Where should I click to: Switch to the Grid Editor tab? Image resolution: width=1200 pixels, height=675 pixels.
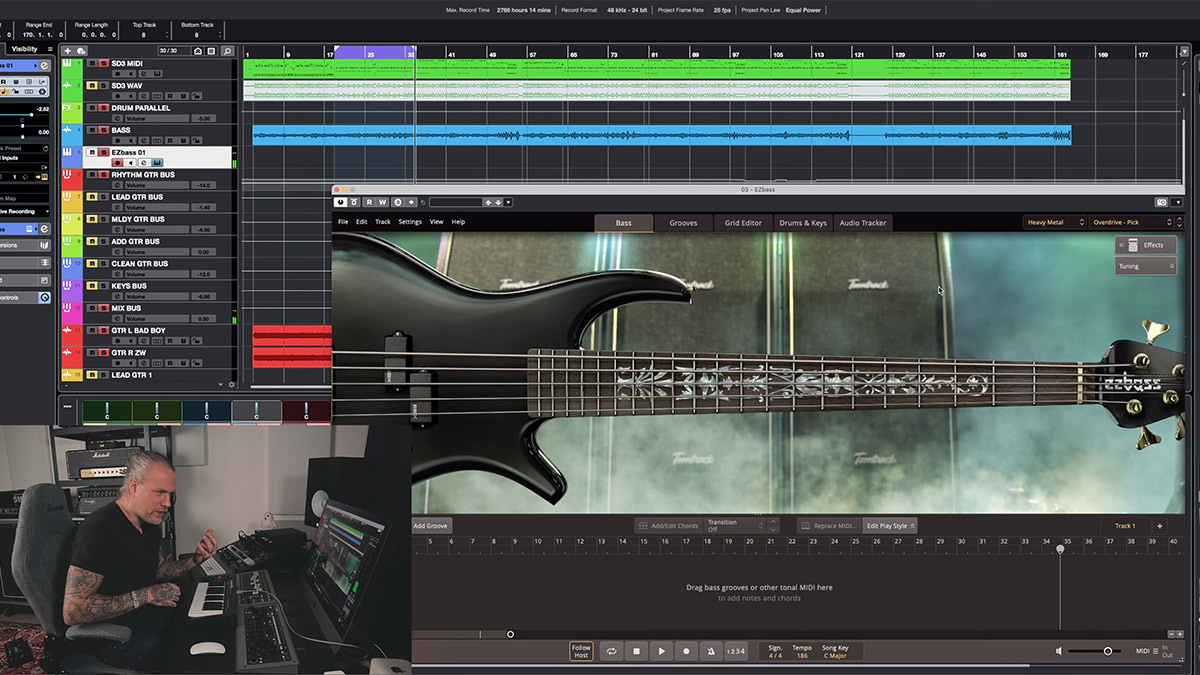[x=743, y=223]
